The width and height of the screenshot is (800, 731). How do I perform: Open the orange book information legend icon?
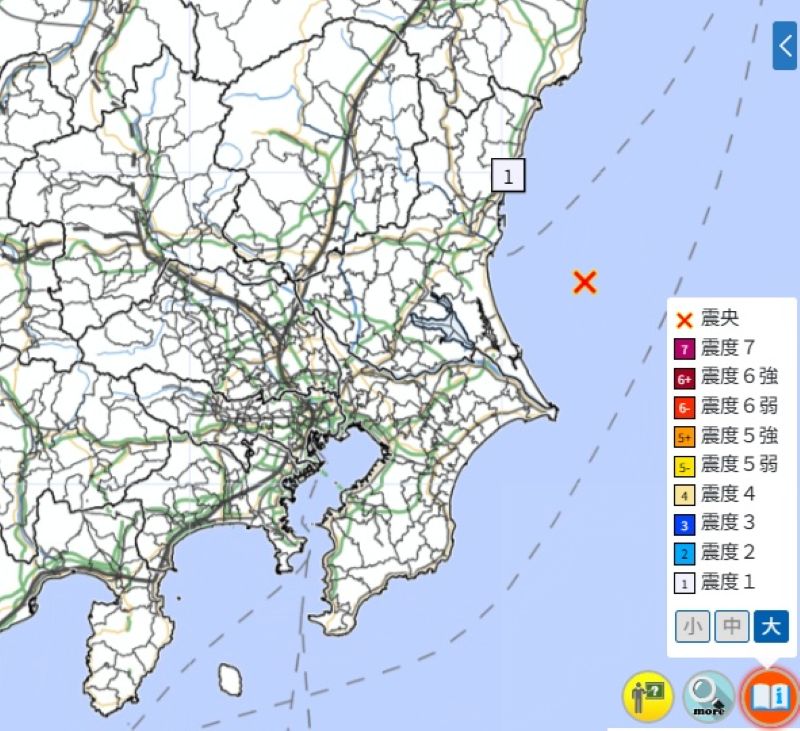pos(766,694)
